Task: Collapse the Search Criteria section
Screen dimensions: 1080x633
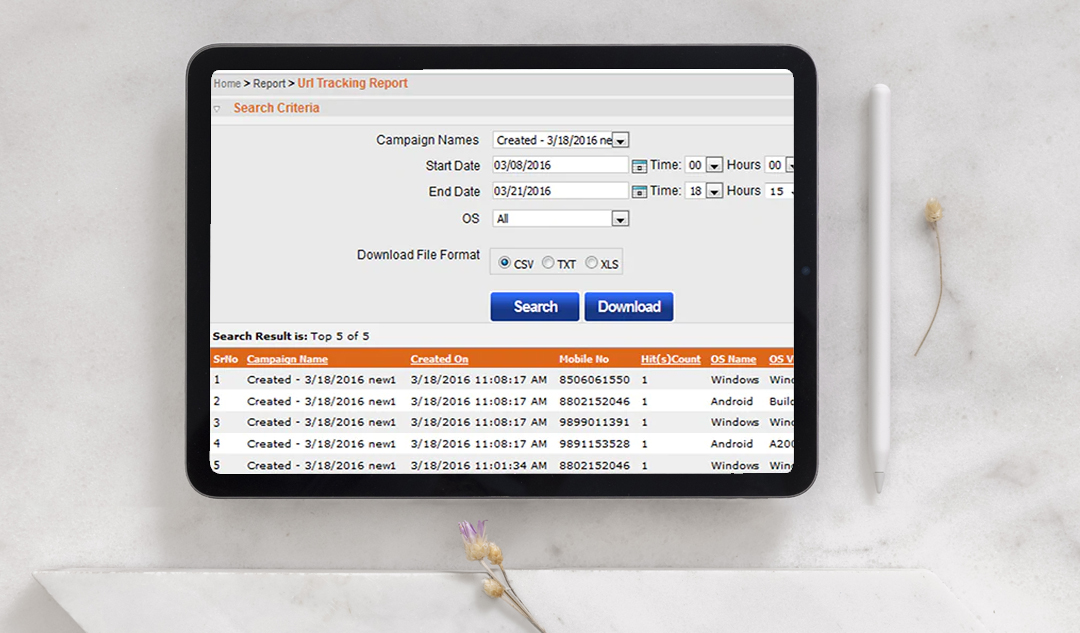Action: tap(217, 108)
